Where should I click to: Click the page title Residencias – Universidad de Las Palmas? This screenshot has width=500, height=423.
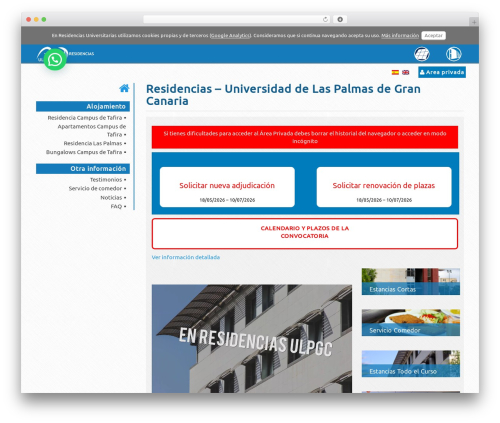pyautogui.click(x=283, y=95)
